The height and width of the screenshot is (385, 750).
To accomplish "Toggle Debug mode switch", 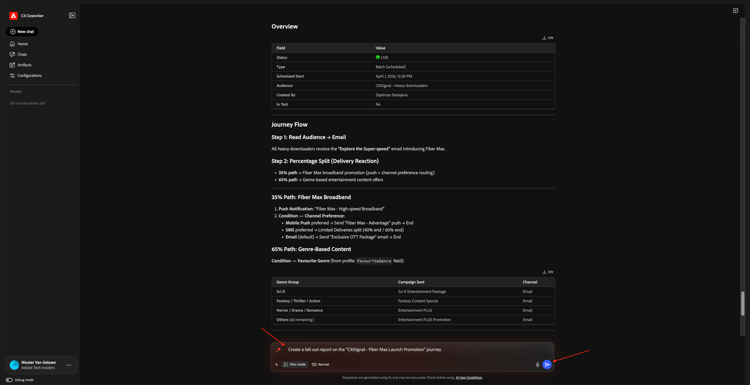I will click(x=9, y=380).
